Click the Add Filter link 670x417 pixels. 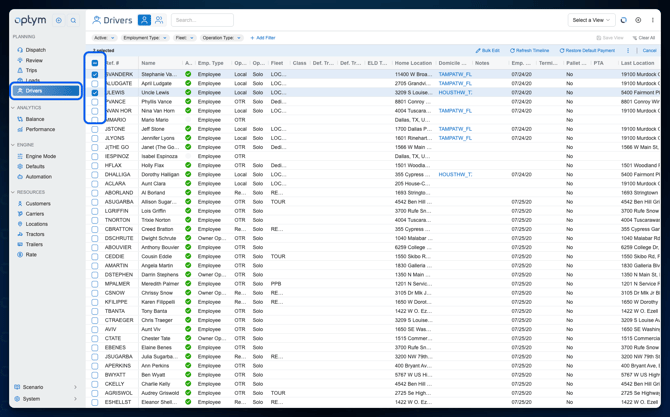pos(263,38)
